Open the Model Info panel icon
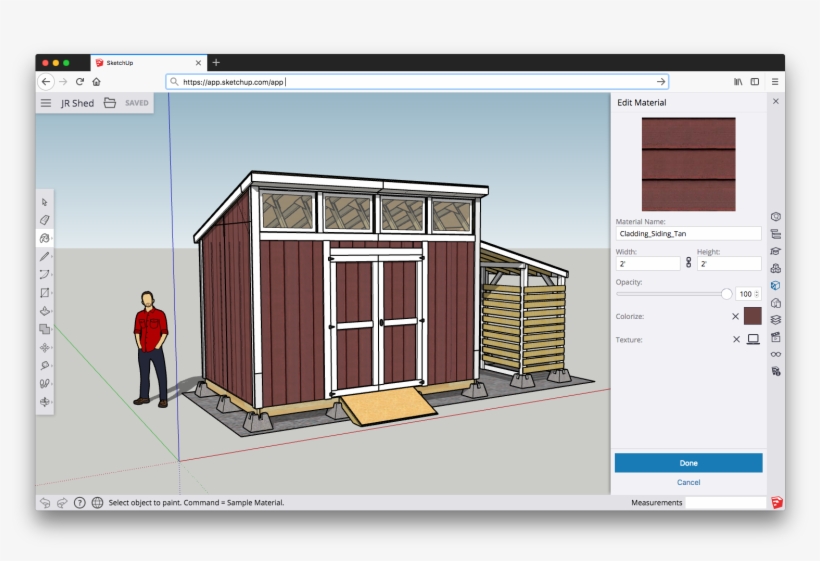 tap(776, 372)
